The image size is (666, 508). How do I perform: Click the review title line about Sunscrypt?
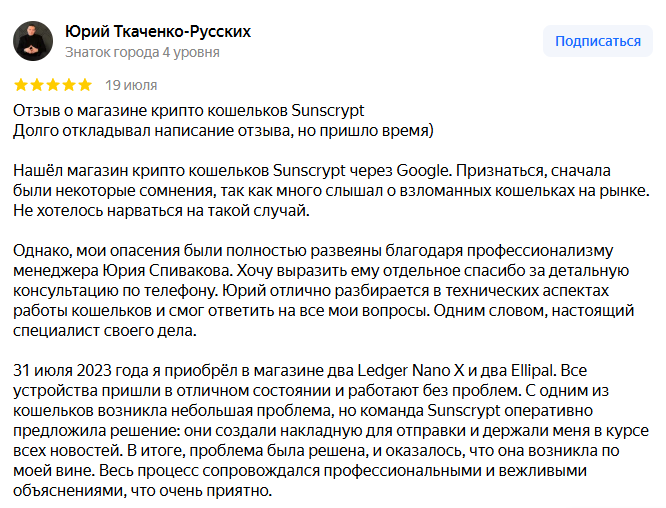point(189,109)
